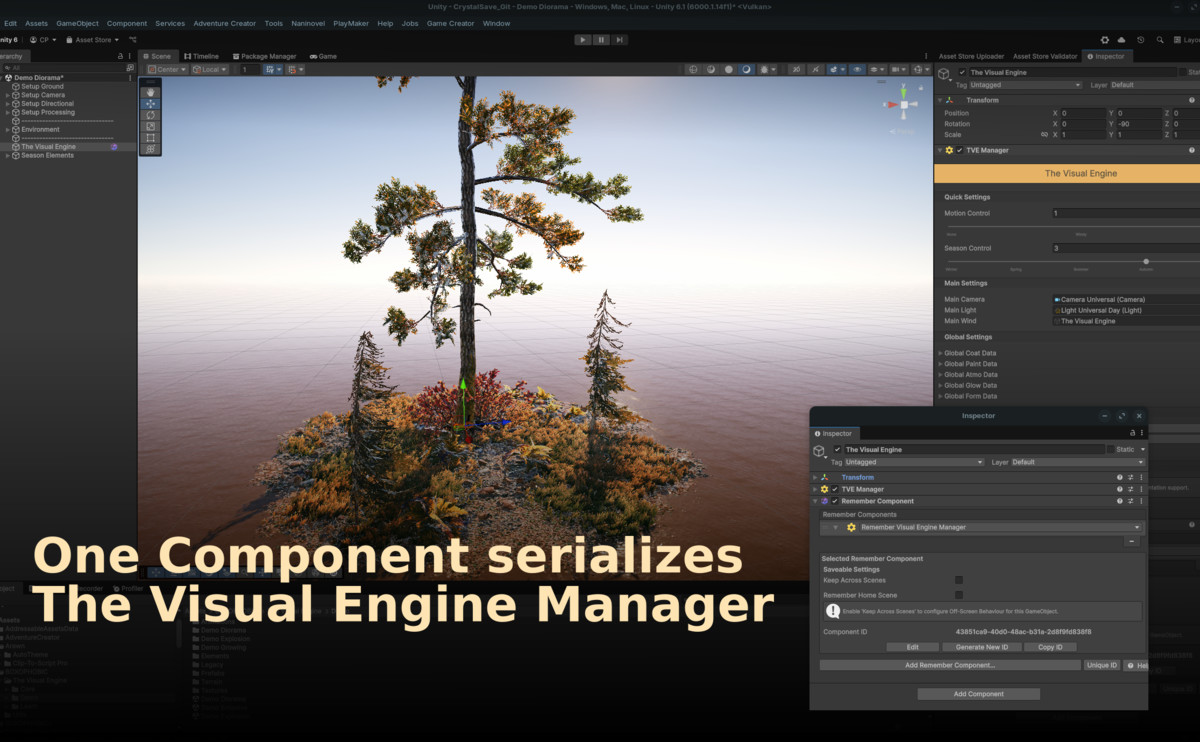Expand Transform component in floating Inspector
Screen dimensions: 1200x742
815,477
